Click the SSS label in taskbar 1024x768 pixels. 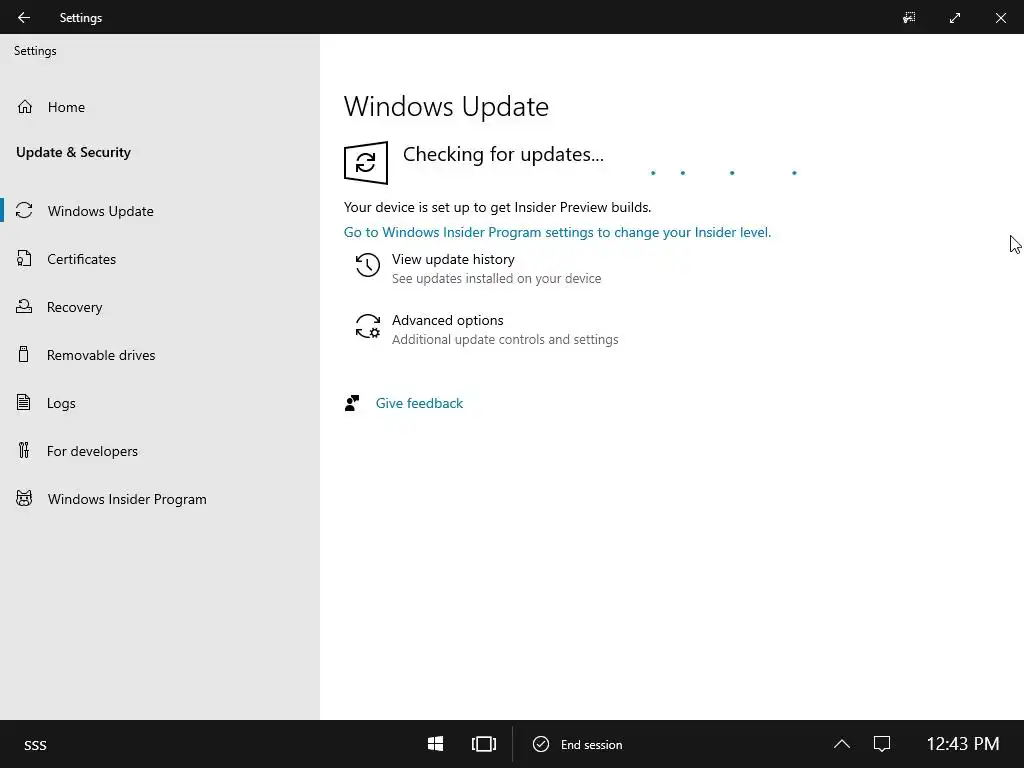coord(35,745)
